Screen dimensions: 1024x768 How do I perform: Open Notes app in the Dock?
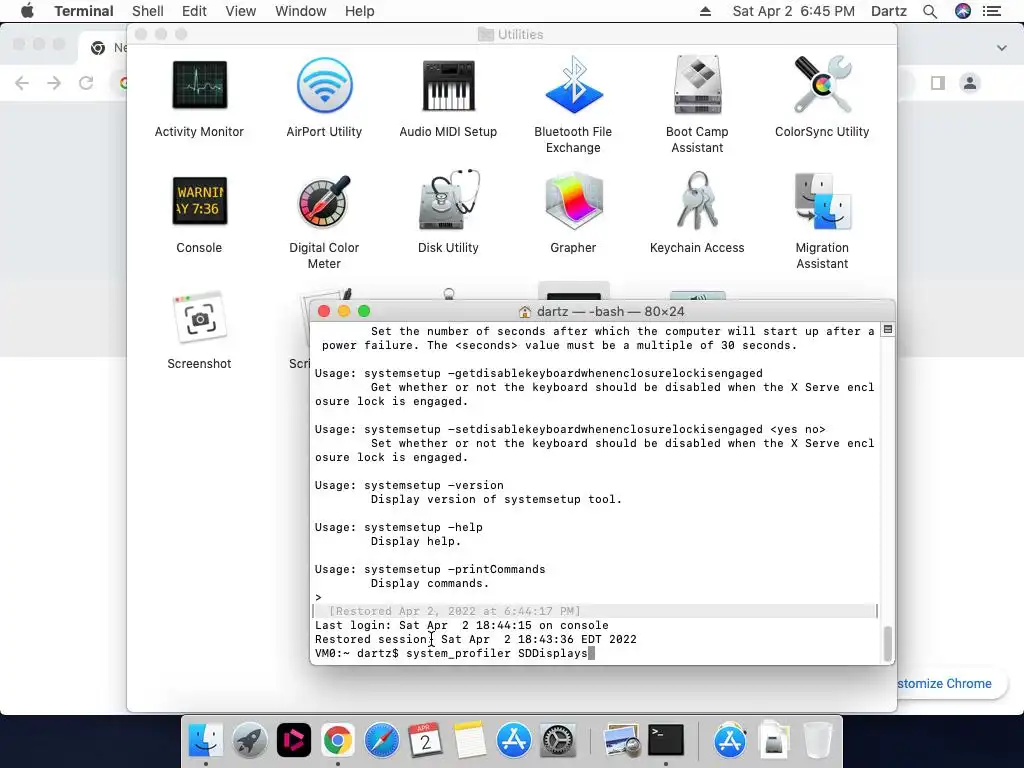[470, 740]
